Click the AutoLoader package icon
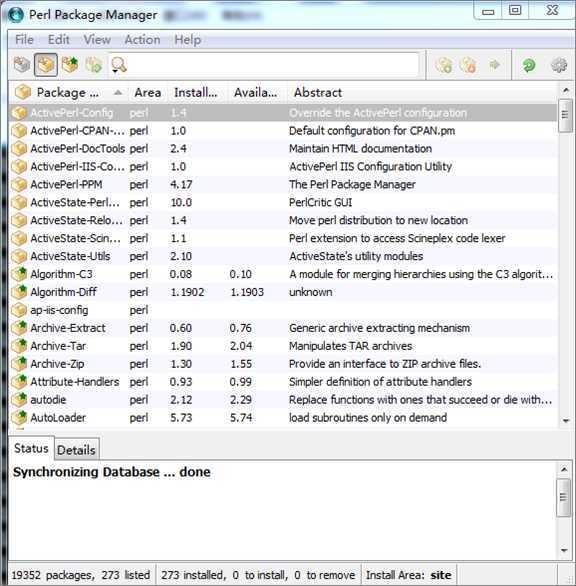Screen dimensions: 576x586 [x=19, y=417]
